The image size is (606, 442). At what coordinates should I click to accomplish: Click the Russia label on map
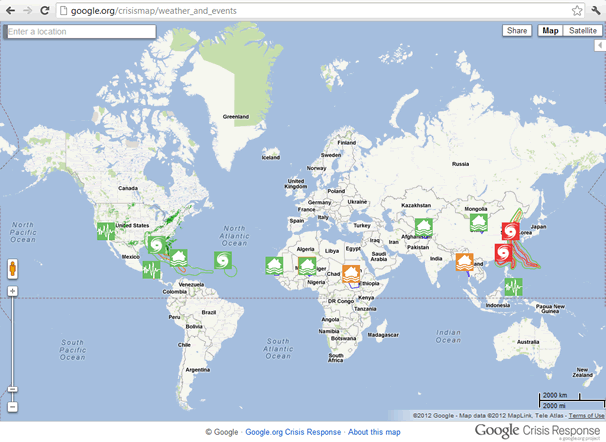[460, 164]
